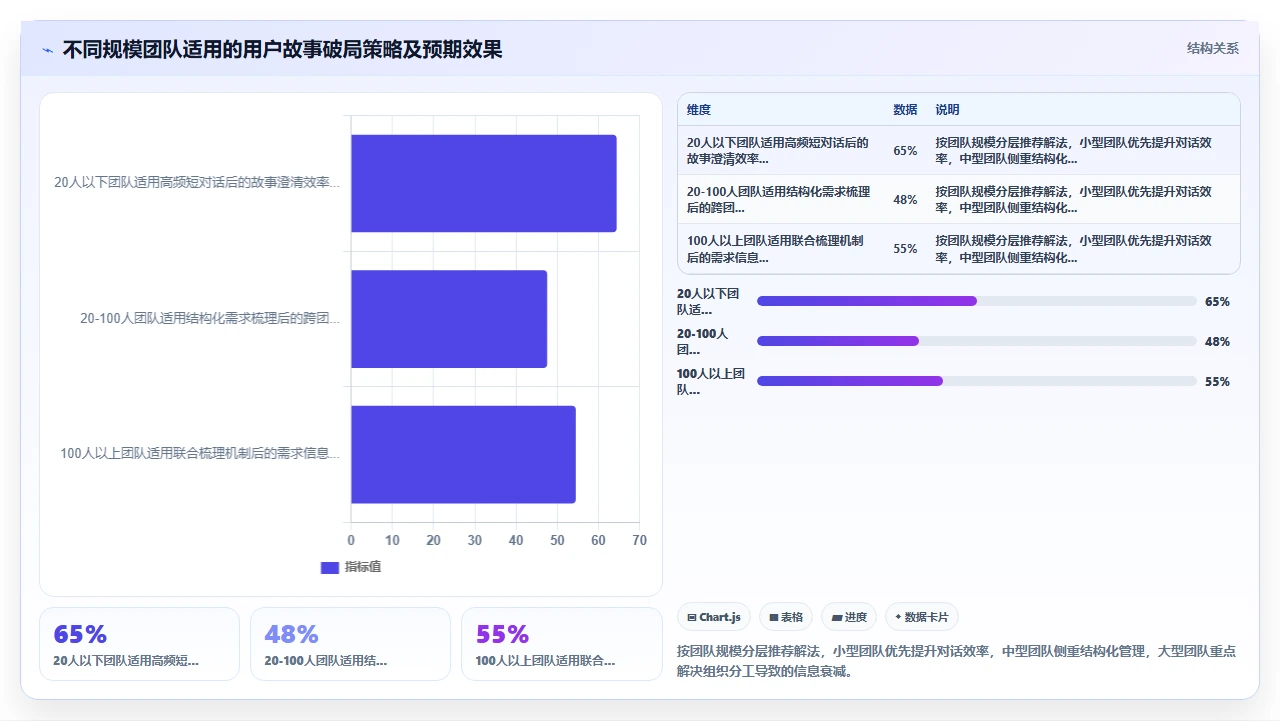Select the 表格 tag button
1280x721 pixels.
point(786,617)
